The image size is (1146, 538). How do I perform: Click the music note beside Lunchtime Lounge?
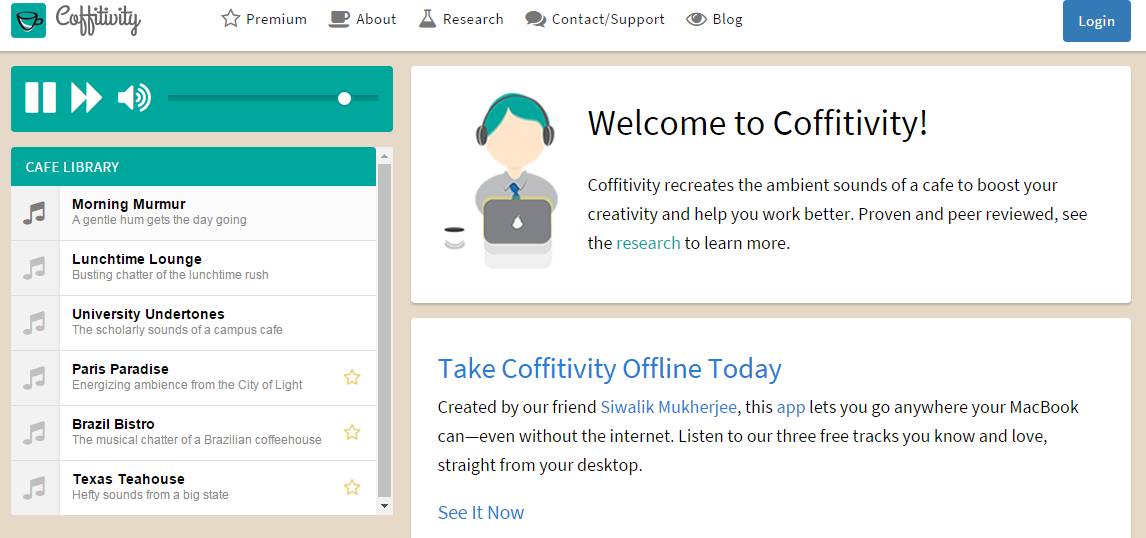pos(35,268)
